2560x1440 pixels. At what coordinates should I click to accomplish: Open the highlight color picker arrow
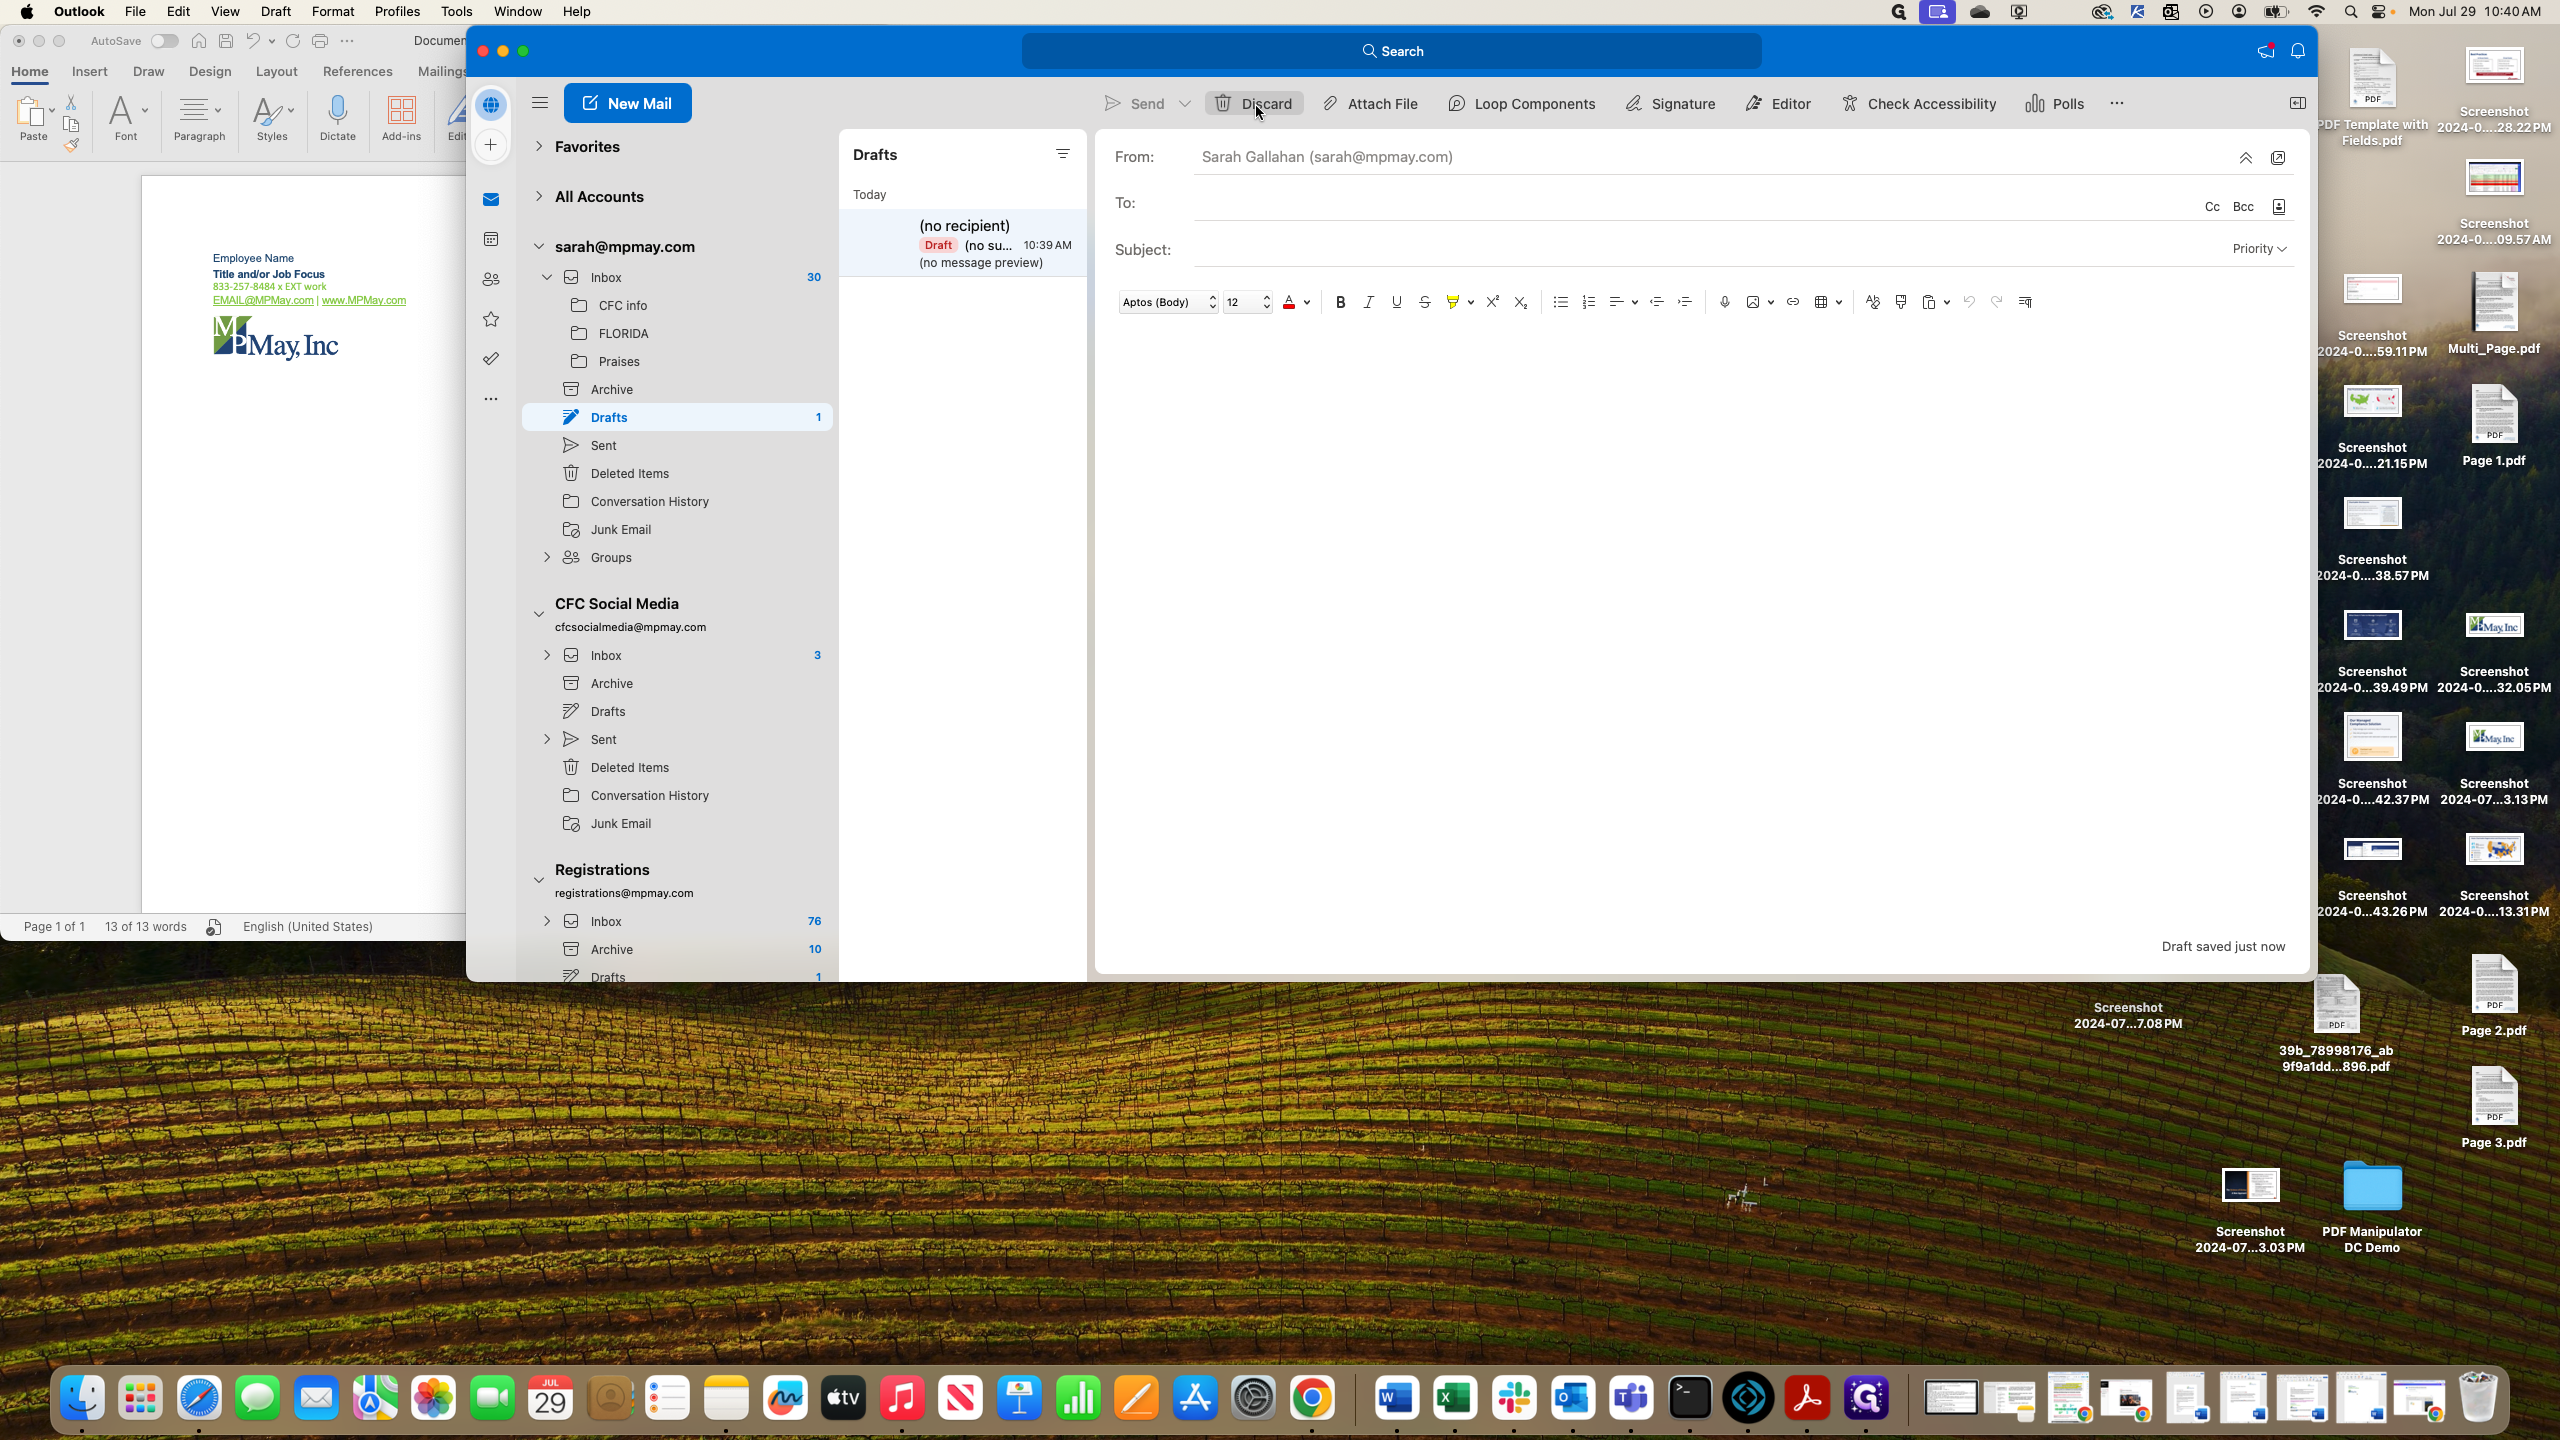pos(1470,302)
